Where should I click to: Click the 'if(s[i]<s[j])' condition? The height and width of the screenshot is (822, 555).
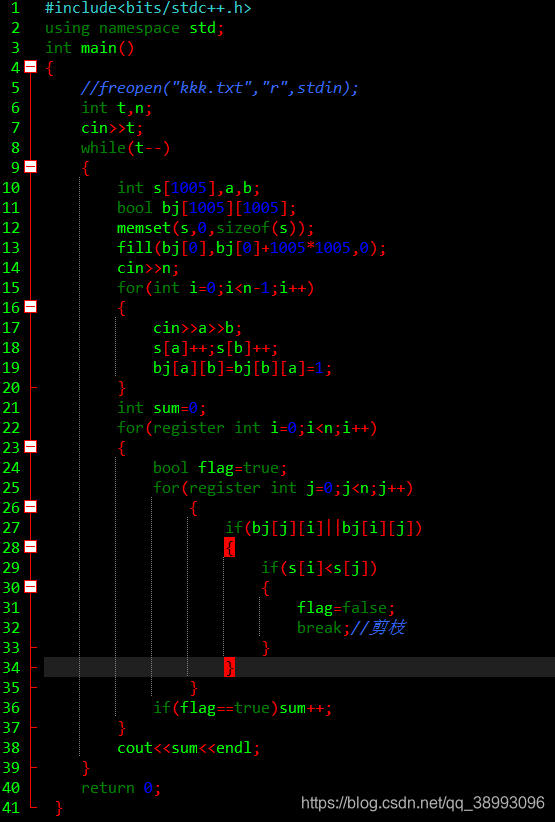319,568
